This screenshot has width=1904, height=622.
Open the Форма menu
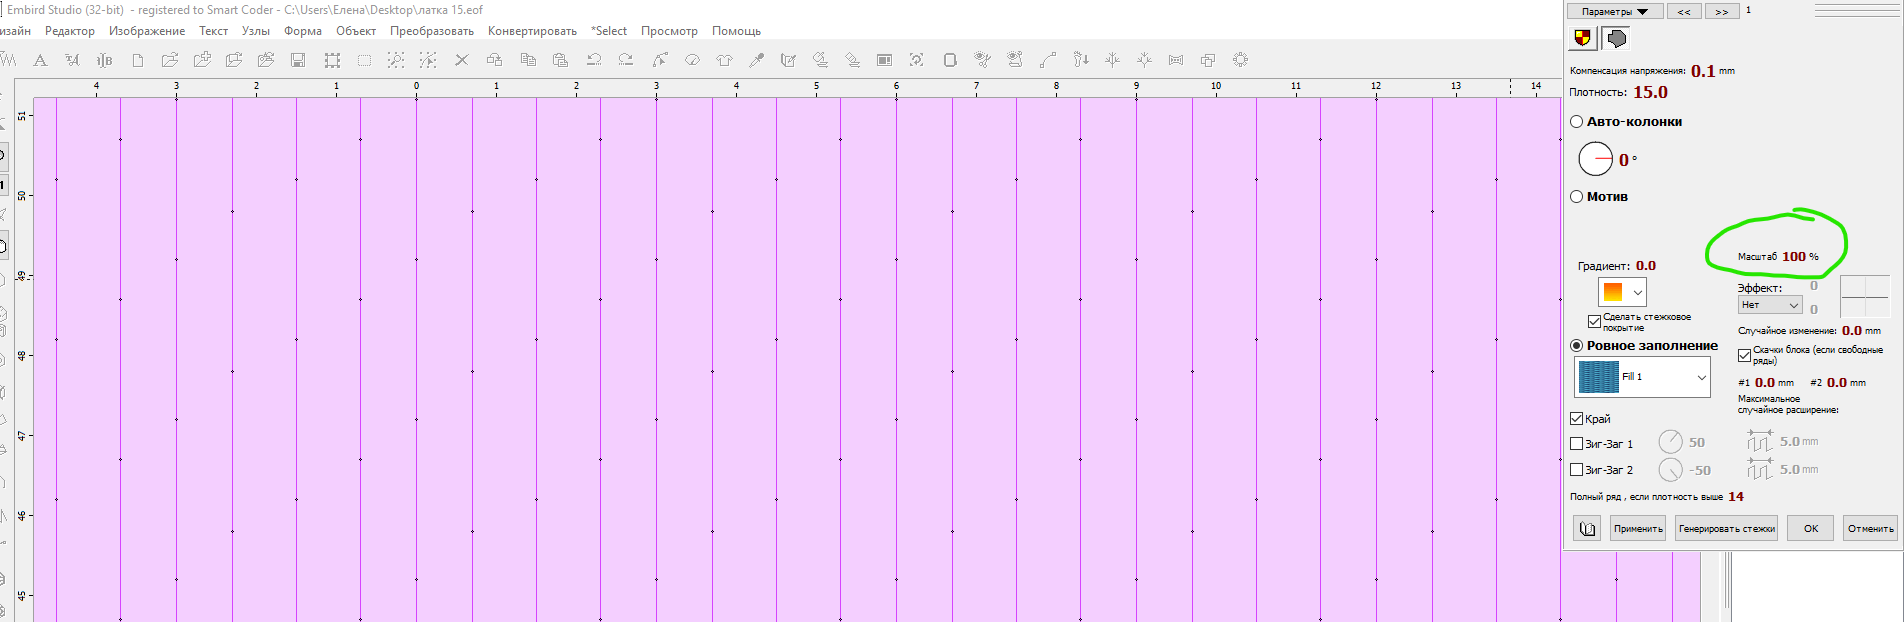click(303, 31)
